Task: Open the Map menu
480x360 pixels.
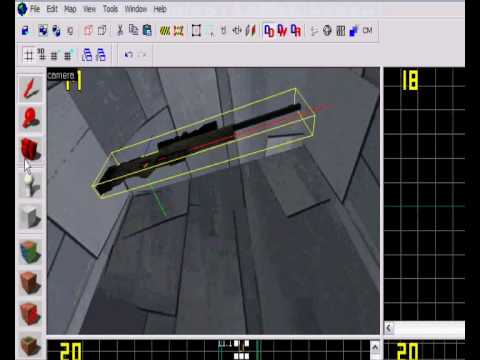Action: click(x=70, y=9)
